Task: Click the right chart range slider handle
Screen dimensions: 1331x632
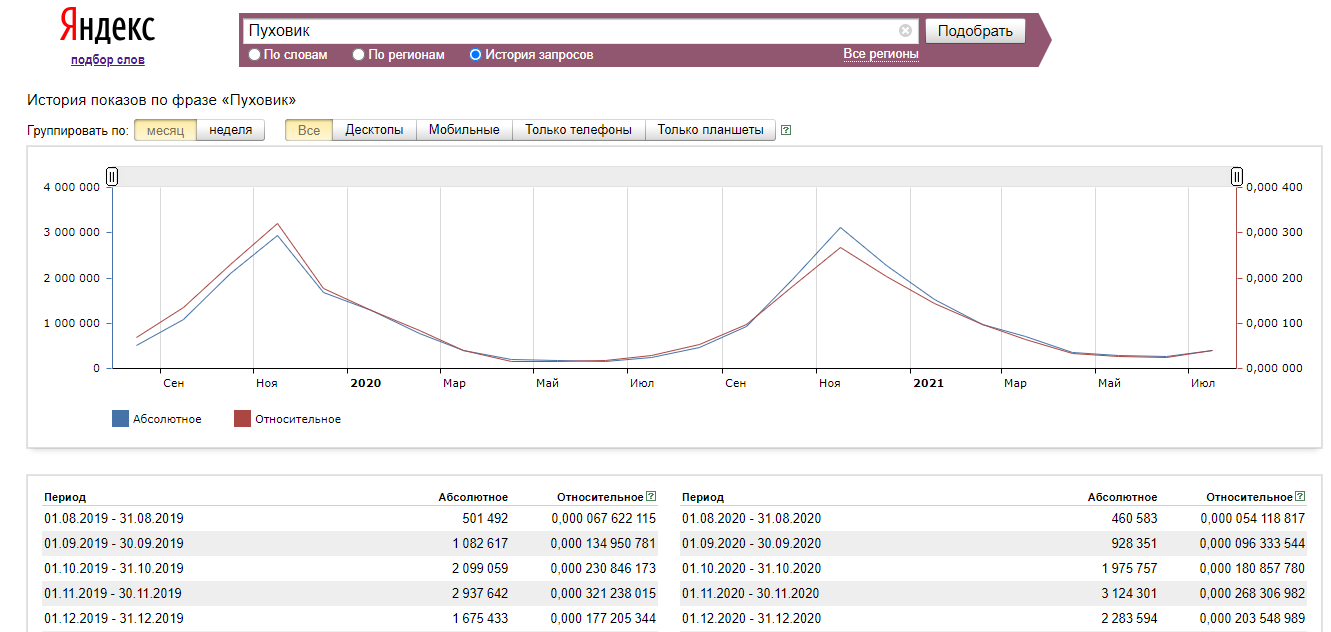Action: pyautogui.click(x=1237, y=177)
